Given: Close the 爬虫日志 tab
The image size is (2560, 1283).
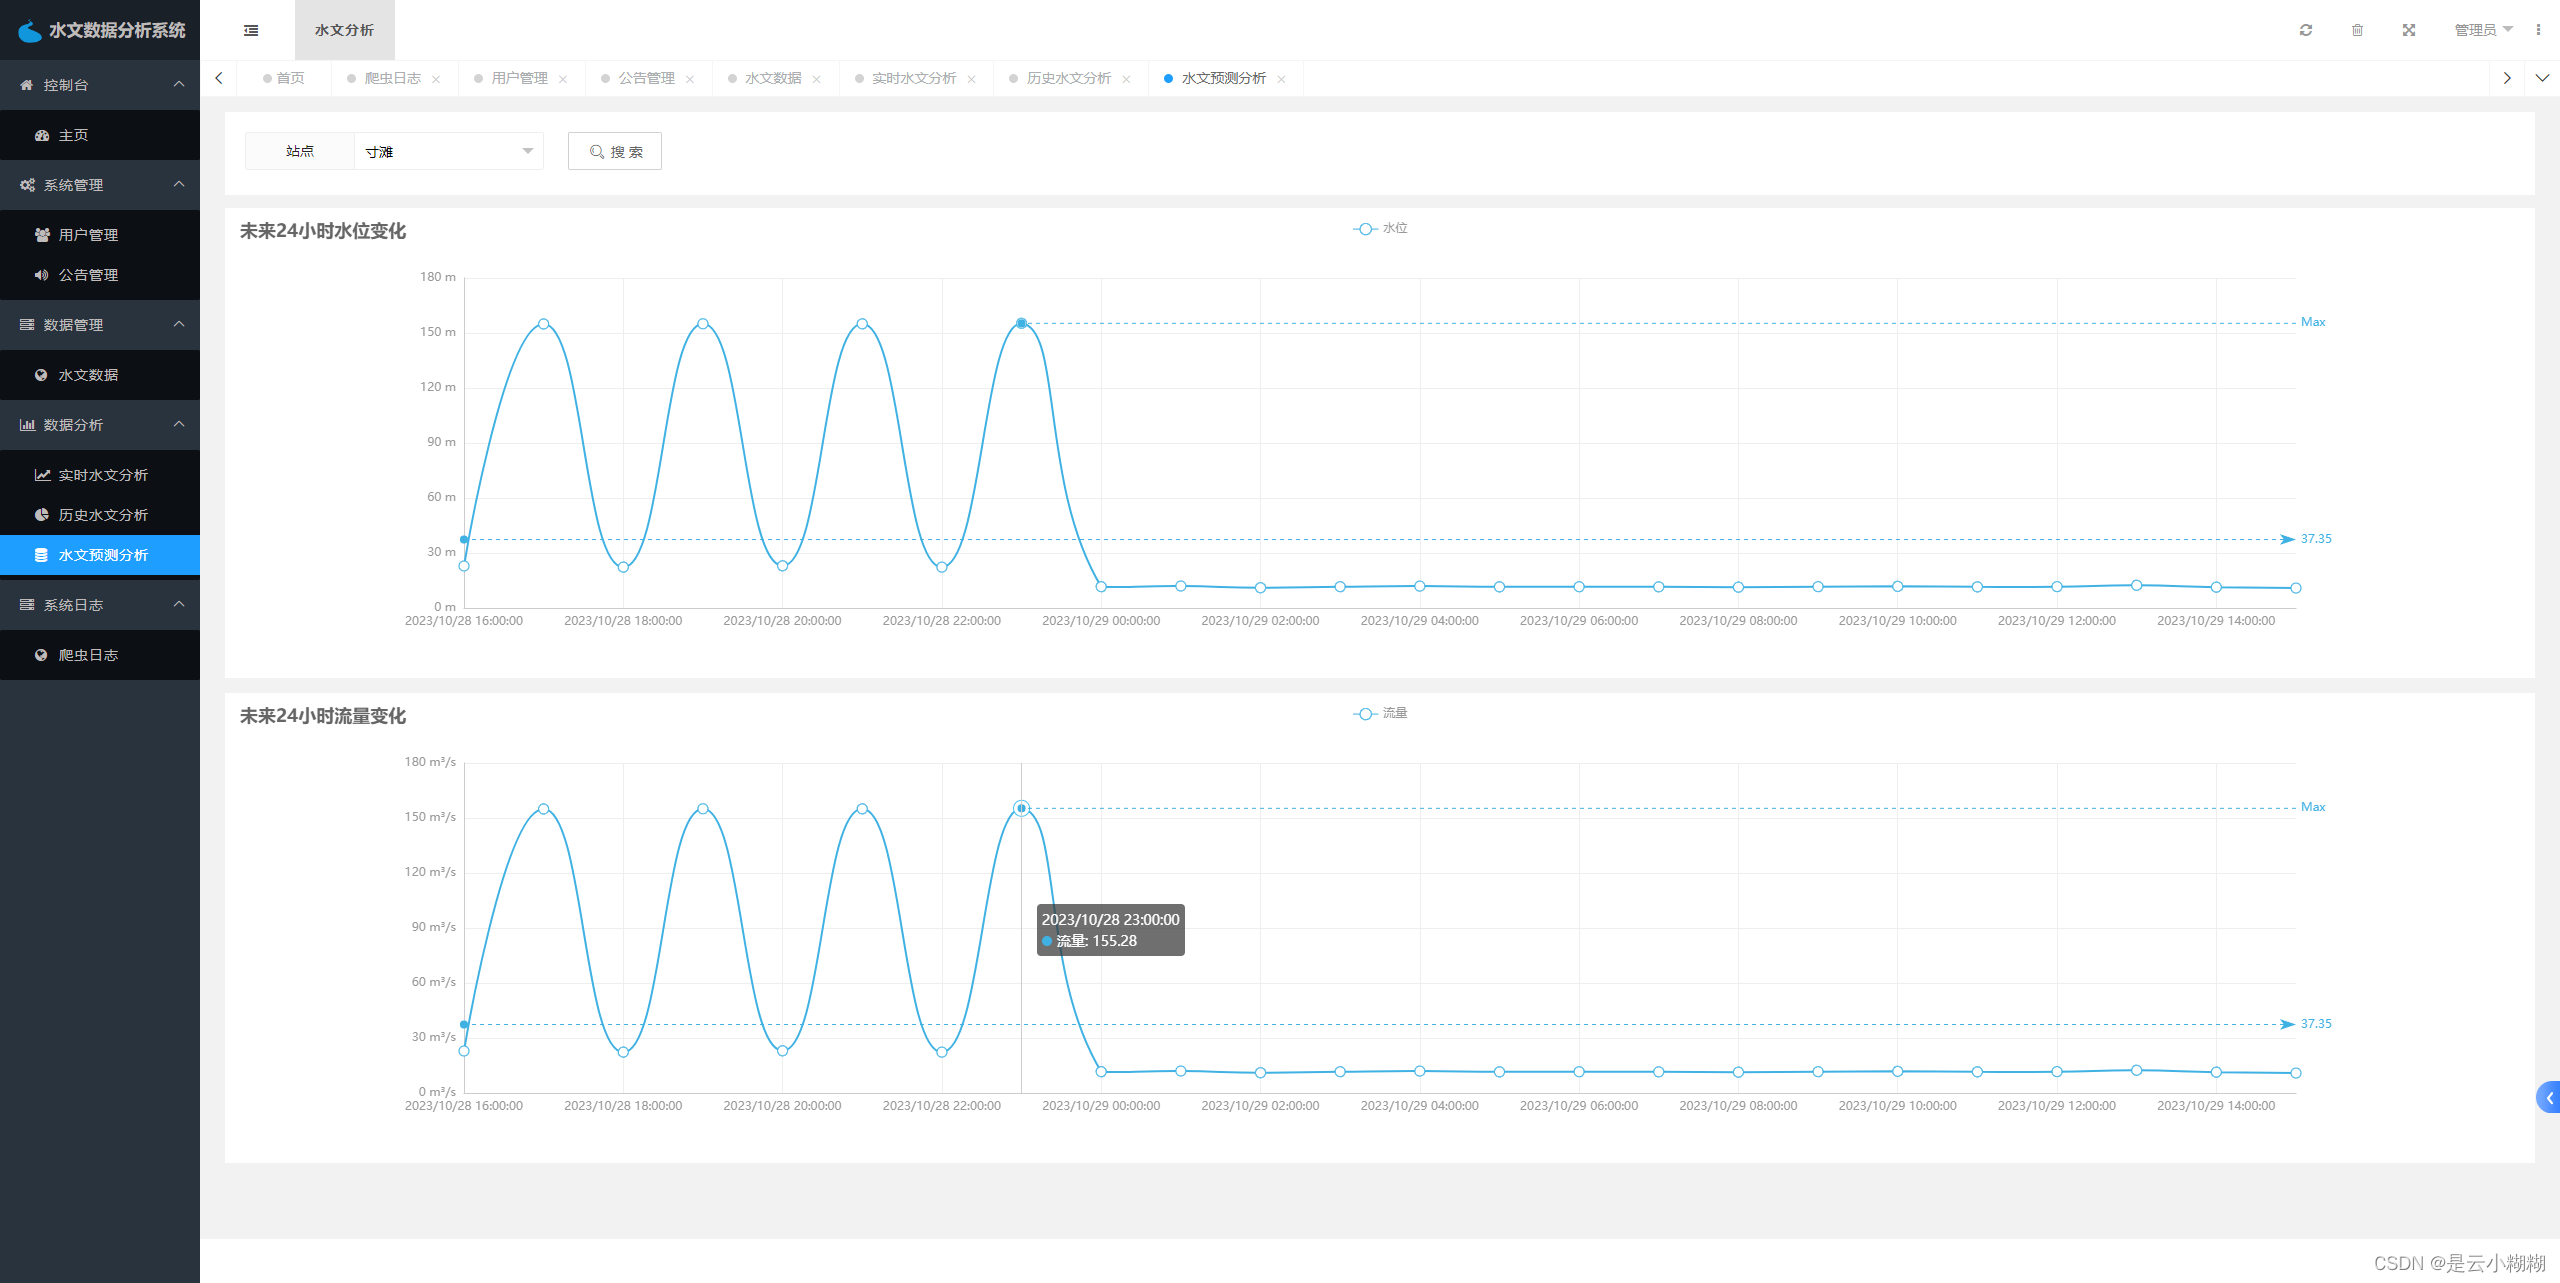Looking at the screenshot, I should point(436,79).
